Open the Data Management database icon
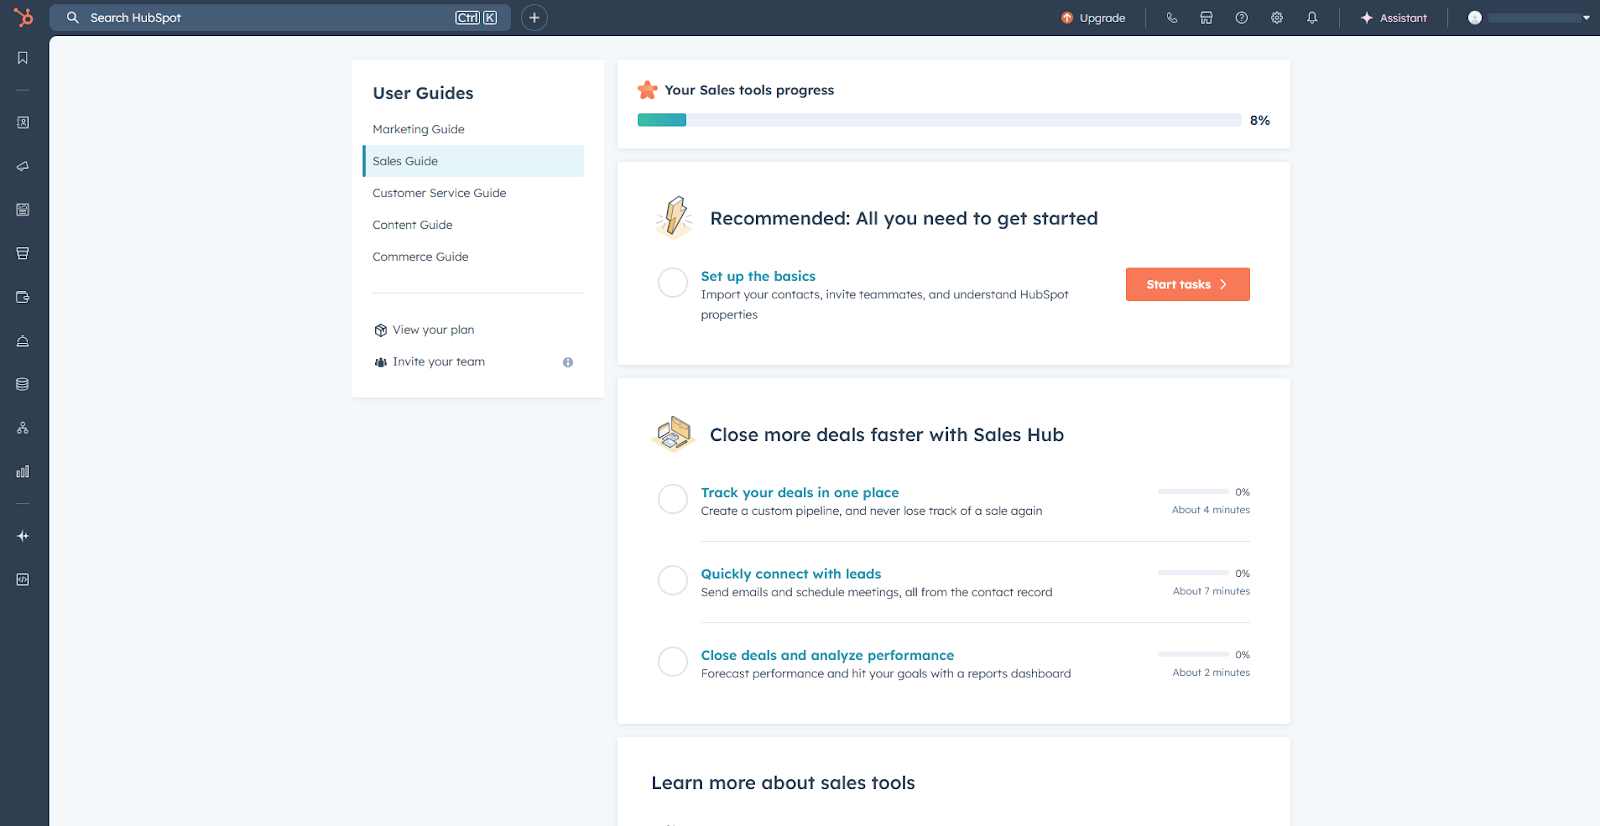This screenshot has width=1600, height=826. click(22, 384)
